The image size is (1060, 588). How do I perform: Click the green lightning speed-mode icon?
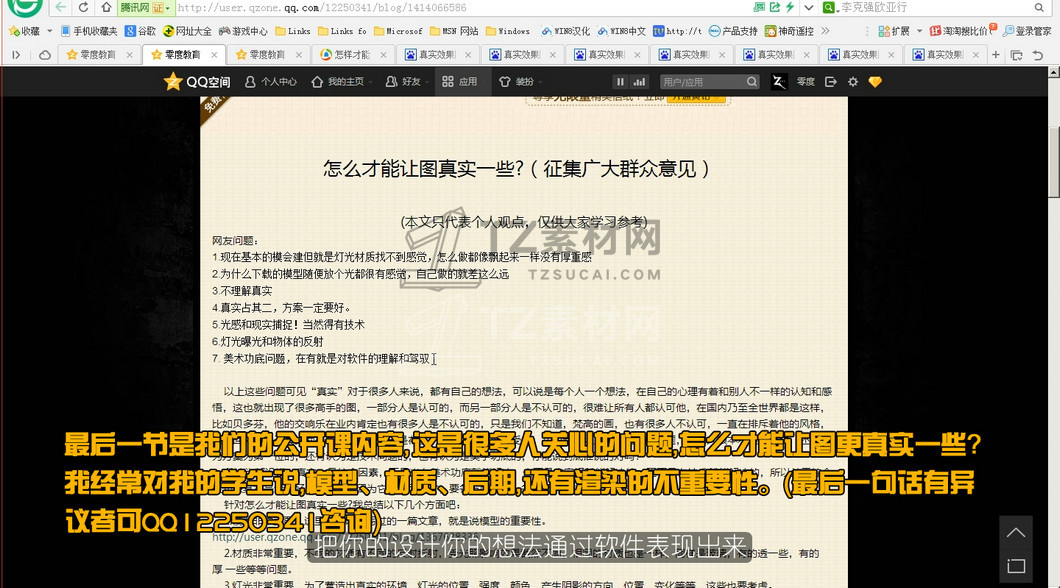[790, 7]
